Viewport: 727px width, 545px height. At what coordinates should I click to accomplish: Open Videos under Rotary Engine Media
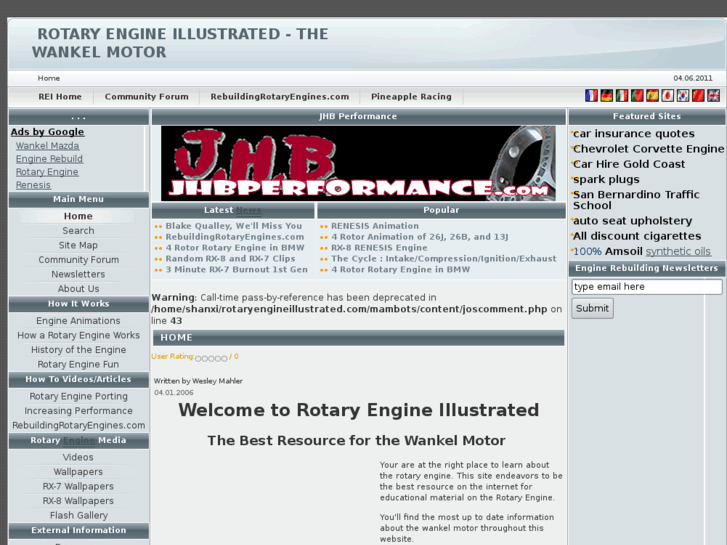point(78,457)
